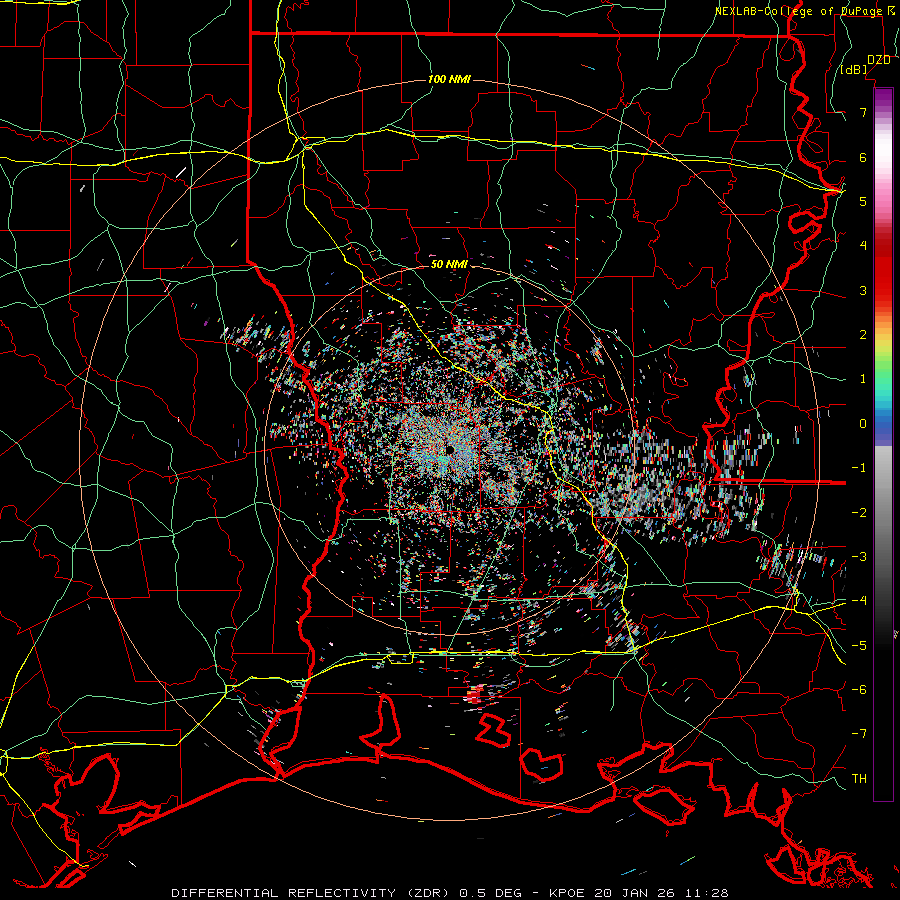The image size is (900, 900).
Task: Click the legend value "-4"
Action: pos(859,601)
